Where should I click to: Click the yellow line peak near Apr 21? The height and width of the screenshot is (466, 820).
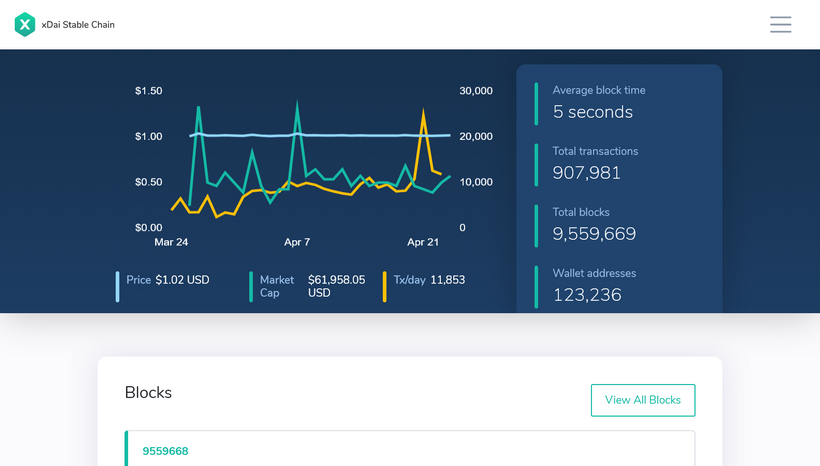tap(424, 112)
